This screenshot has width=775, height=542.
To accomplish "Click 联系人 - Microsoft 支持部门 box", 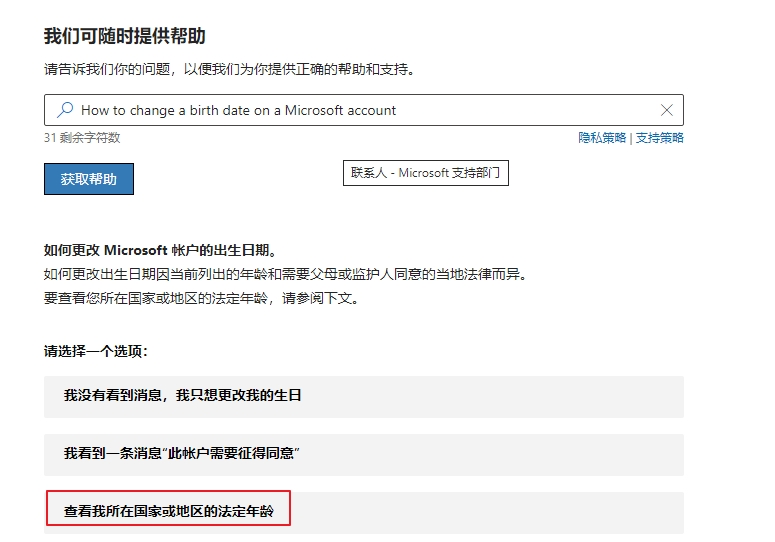I will coord(425,173).
